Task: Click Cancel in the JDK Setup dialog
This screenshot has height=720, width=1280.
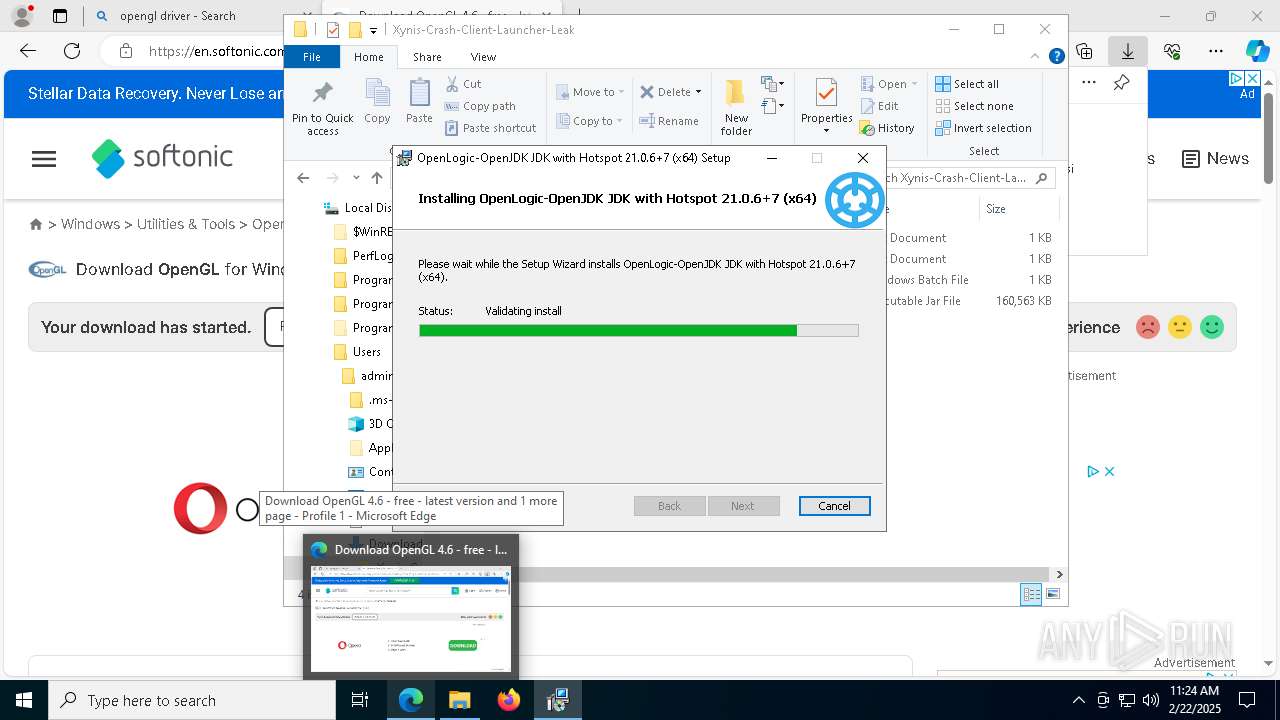Action: pos(834,506)
